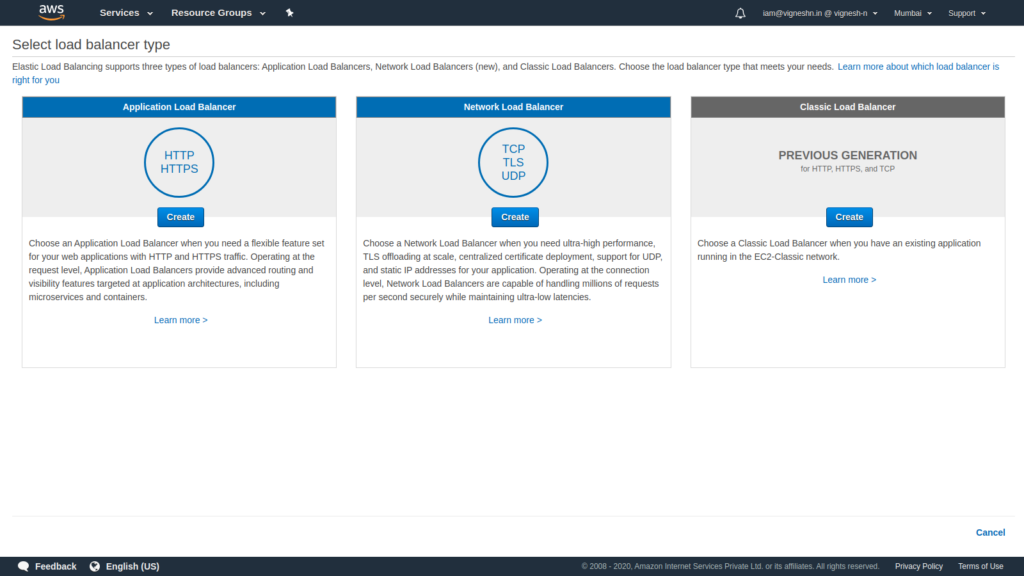The image size is (1024, 576).
Task: Click the 'Select load balancer type' heading
Action: (x=91, y=44)
